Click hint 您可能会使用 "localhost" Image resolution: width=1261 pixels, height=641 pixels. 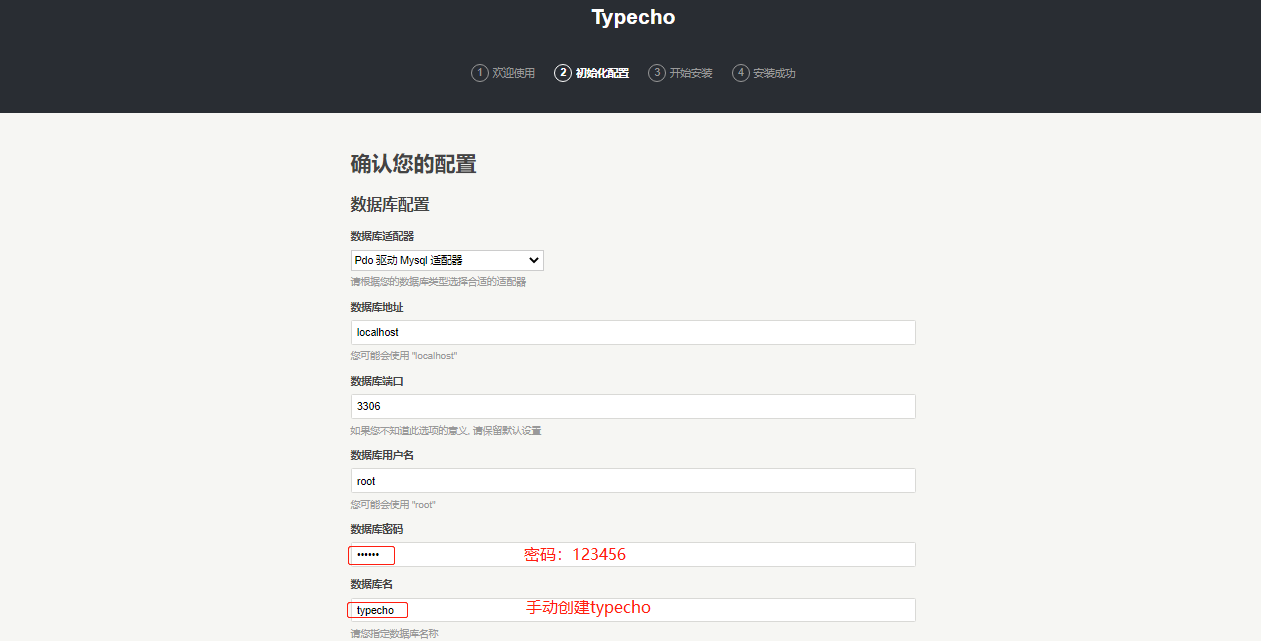tap(404, 356)
